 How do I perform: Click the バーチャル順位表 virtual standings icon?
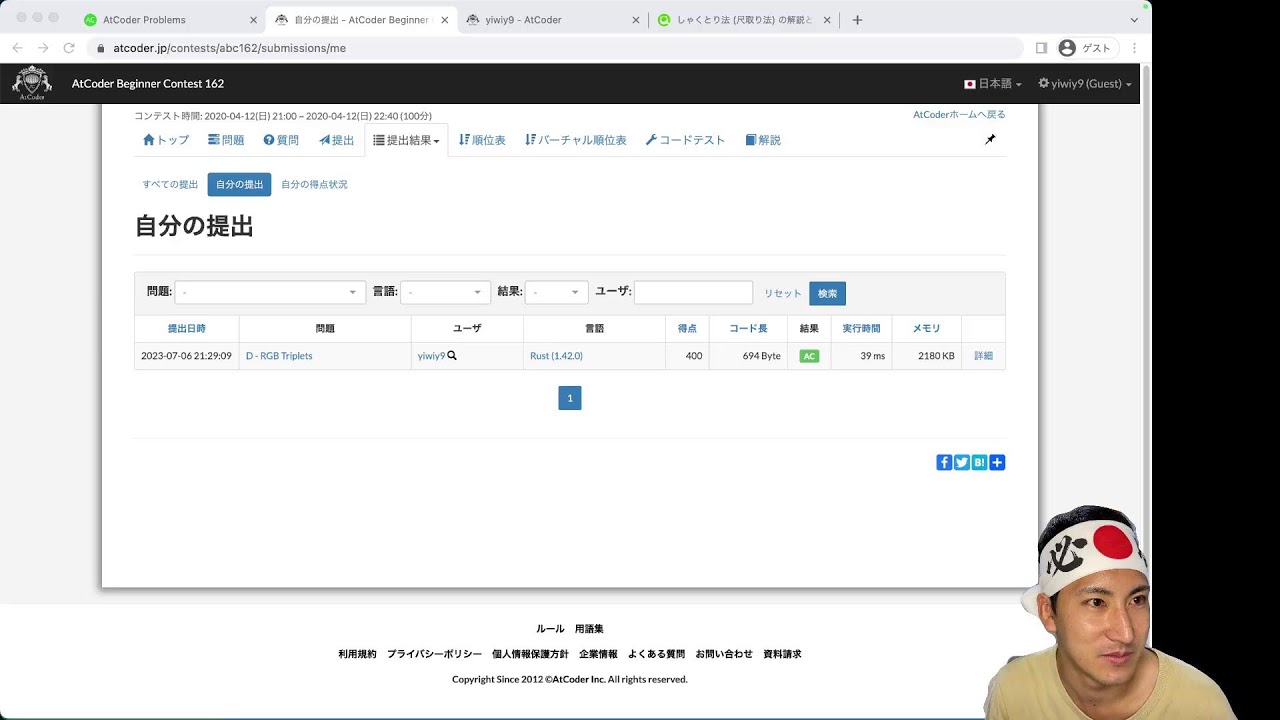528,140
